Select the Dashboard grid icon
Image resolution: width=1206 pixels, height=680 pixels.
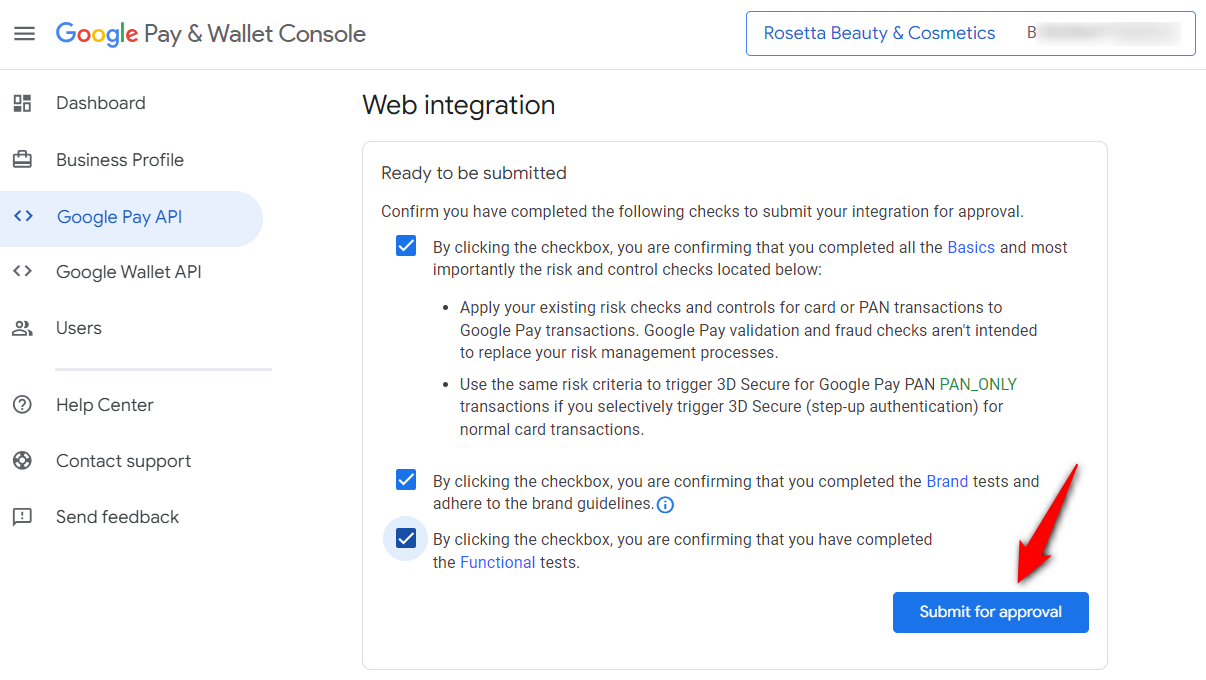tap(22, 102)
